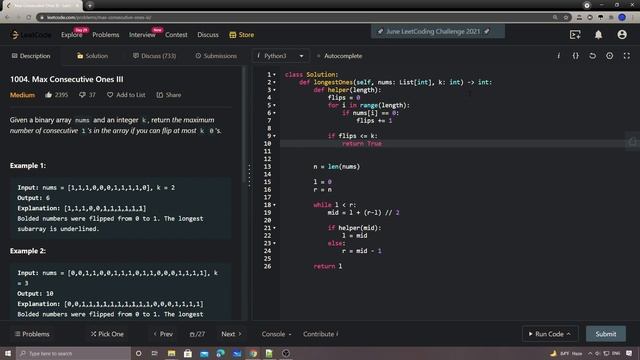
Task: Open the Mail app in taskbar
Action: click(204, 353)
